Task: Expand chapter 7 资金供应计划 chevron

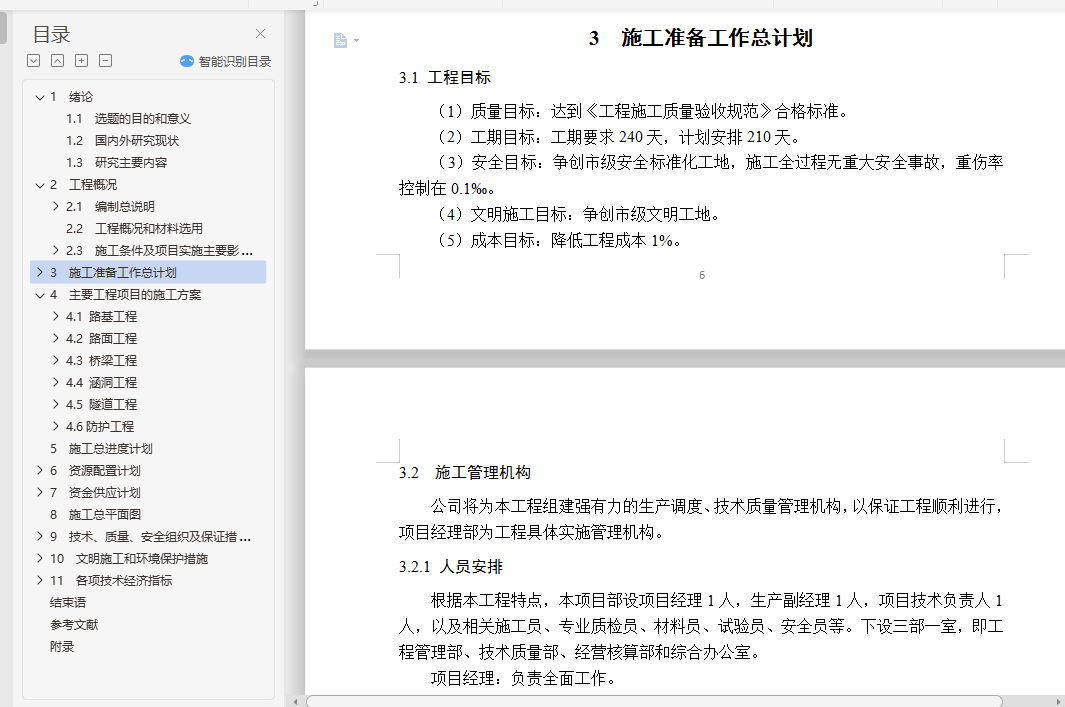Action: [x=40, y=492]
